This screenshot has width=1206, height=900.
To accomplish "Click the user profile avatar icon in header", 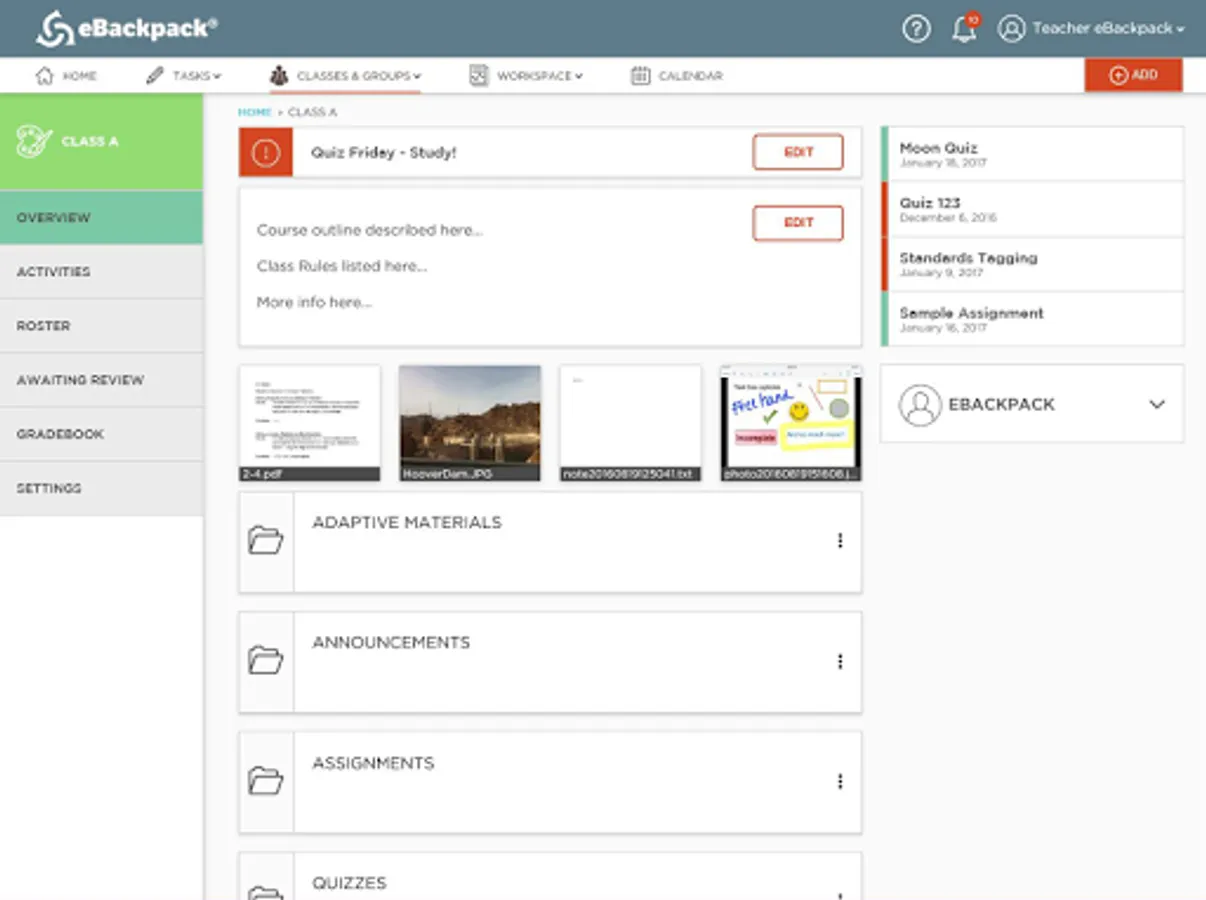I will 1012,29.
